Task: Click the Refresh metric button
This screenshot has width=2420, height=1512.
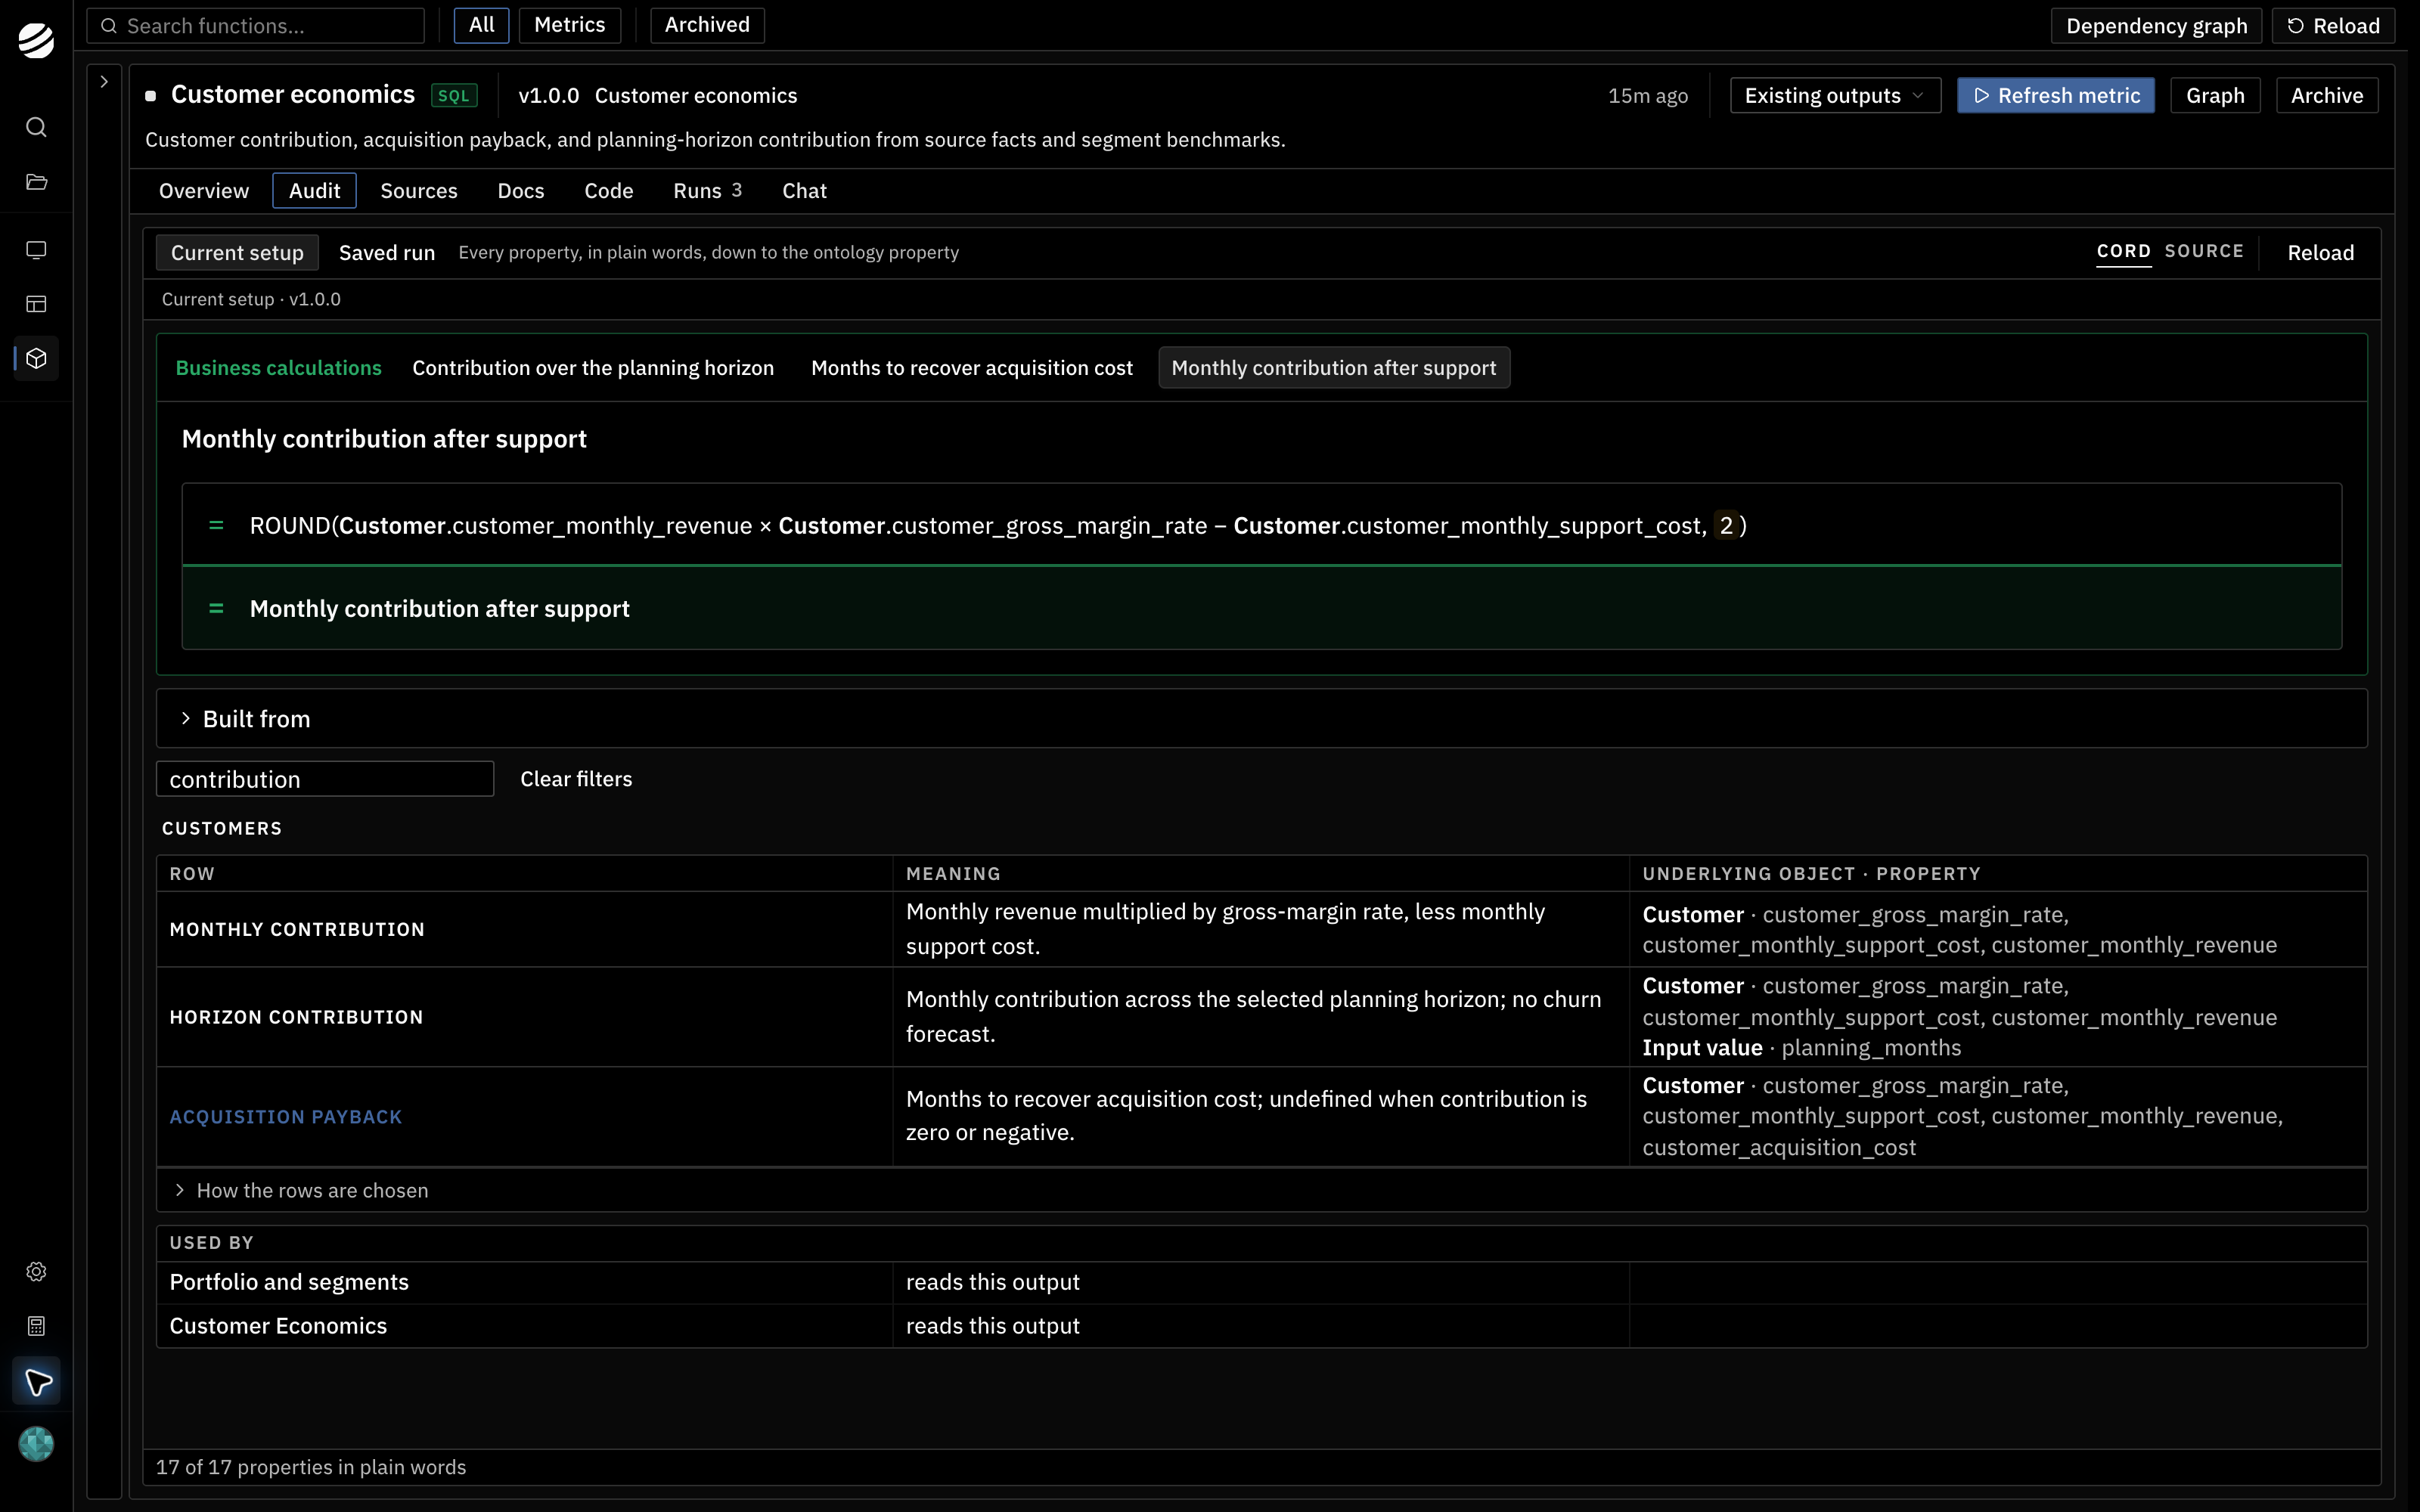Action: [2055, 96]
